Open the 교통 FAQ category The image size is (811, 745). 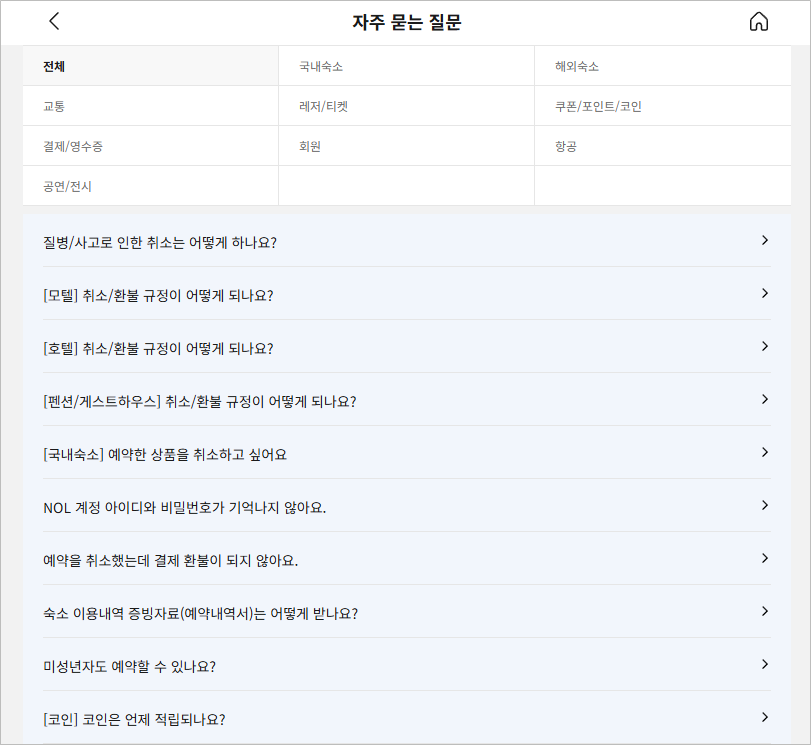pos(150,106)
